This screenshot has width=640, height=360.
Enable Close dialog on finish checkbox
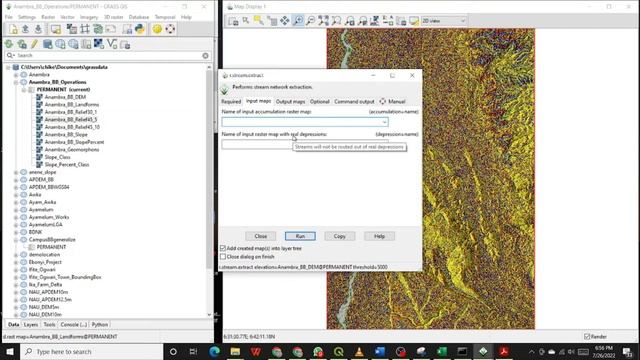[x=223, y=257]
